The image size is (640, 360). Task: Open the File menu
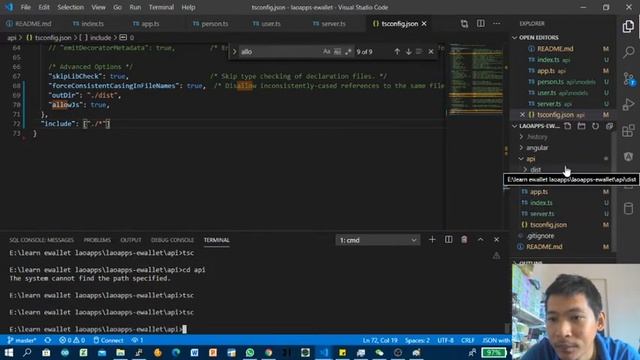[26, 7]
